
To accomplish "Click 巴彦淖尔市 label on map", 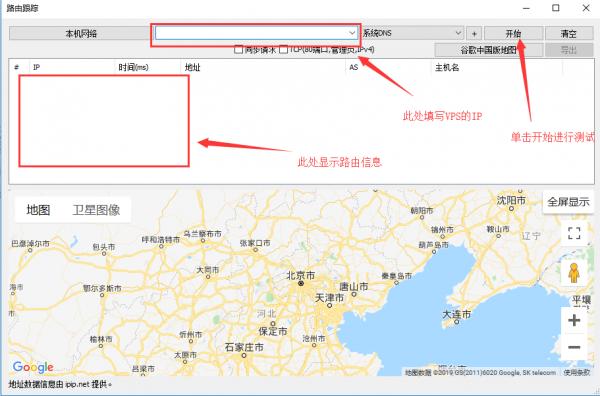I will point(30,243).
